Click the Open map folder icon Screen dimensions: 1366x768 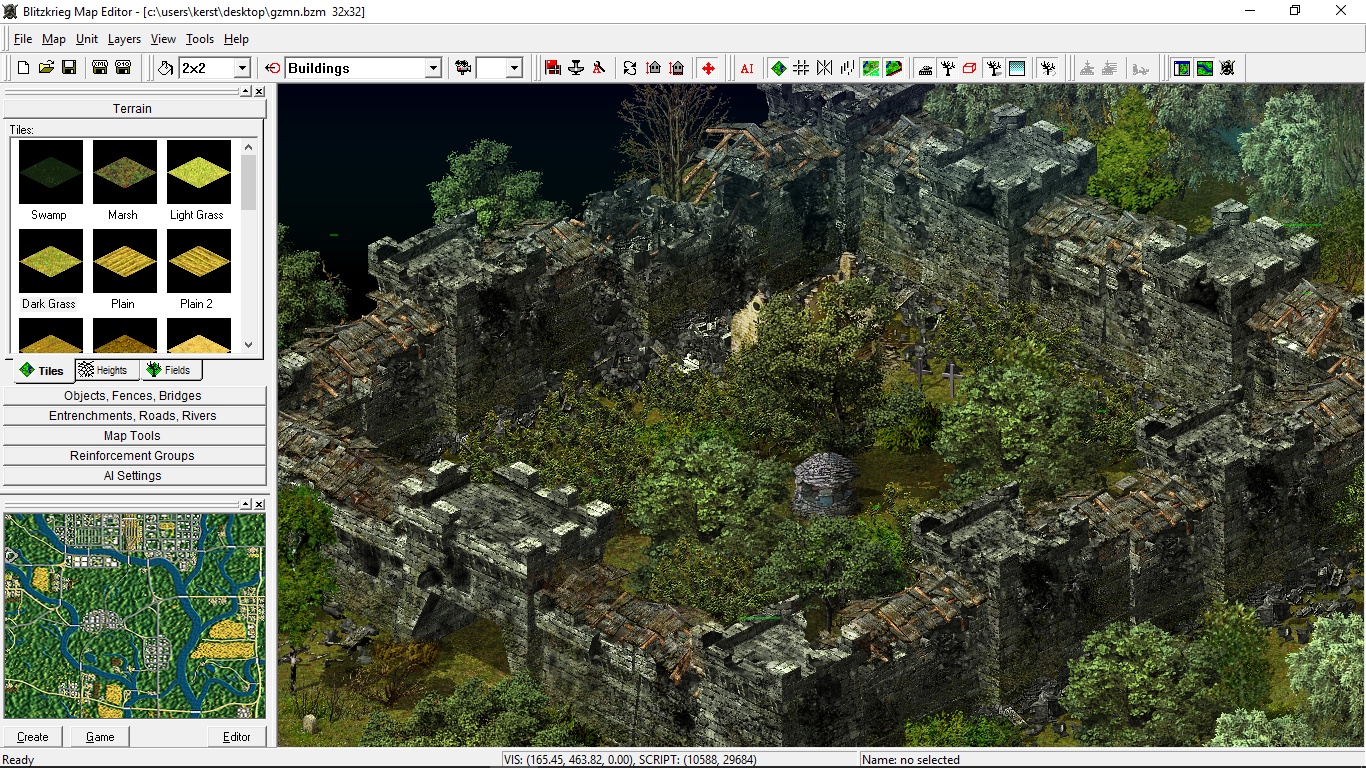click(x=47, y=68)
